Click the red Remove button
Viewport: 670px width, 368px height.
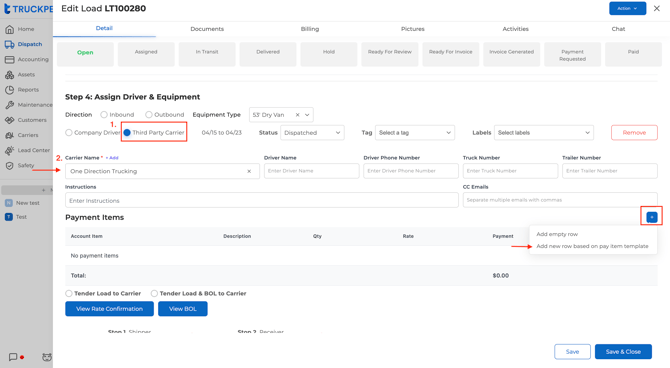tap(634, 132)
